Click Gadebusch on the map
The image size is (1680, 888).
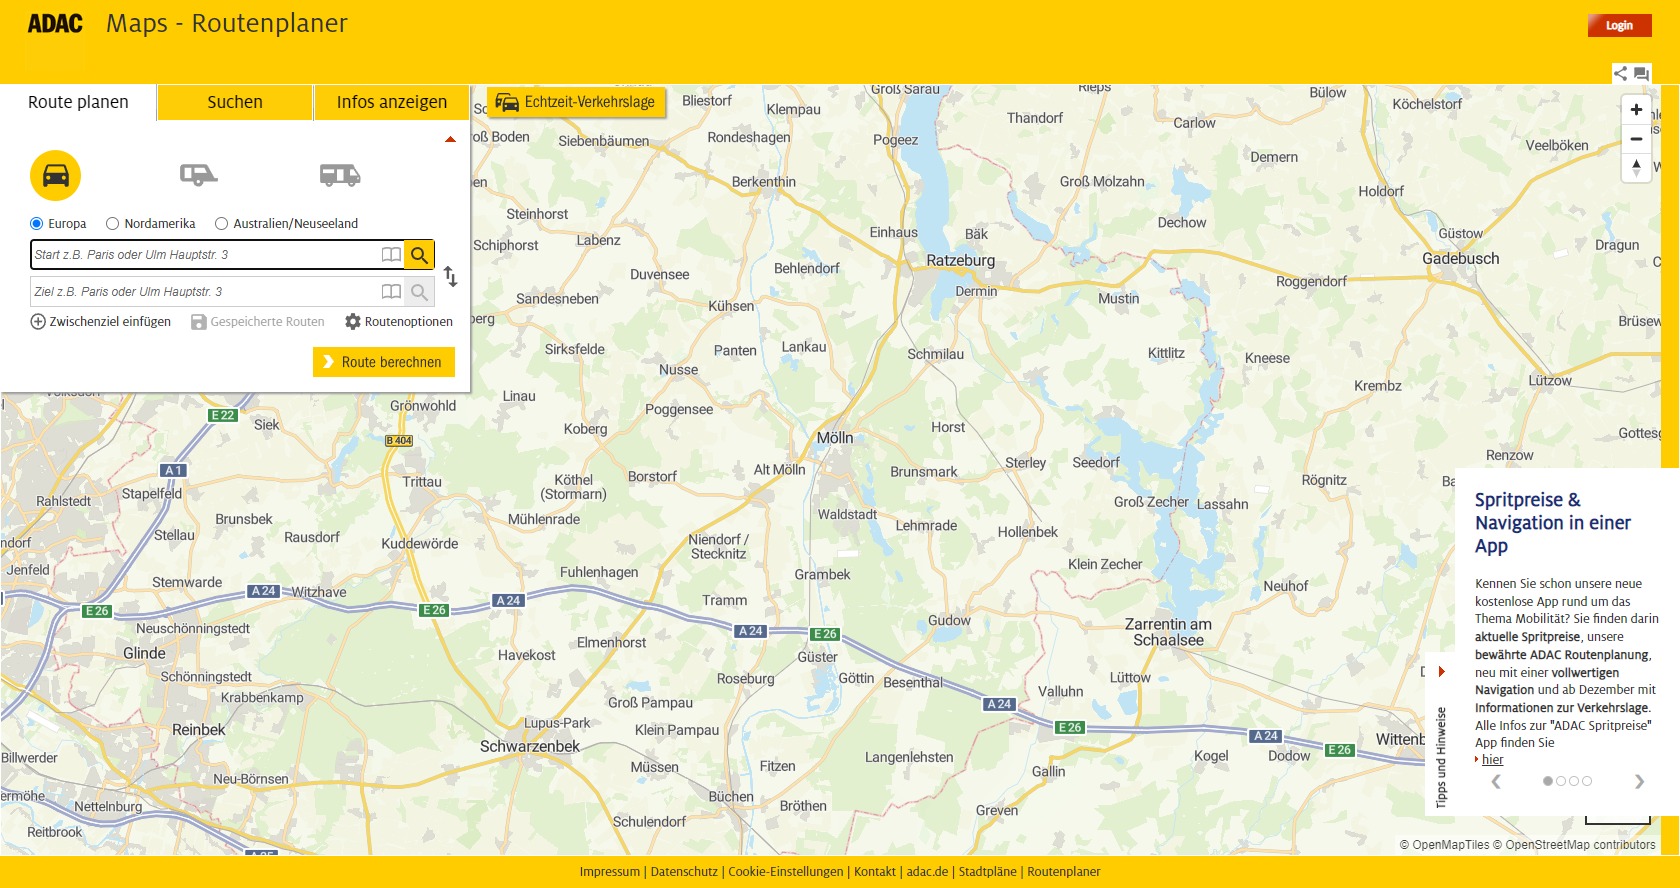click(1461, 258)
